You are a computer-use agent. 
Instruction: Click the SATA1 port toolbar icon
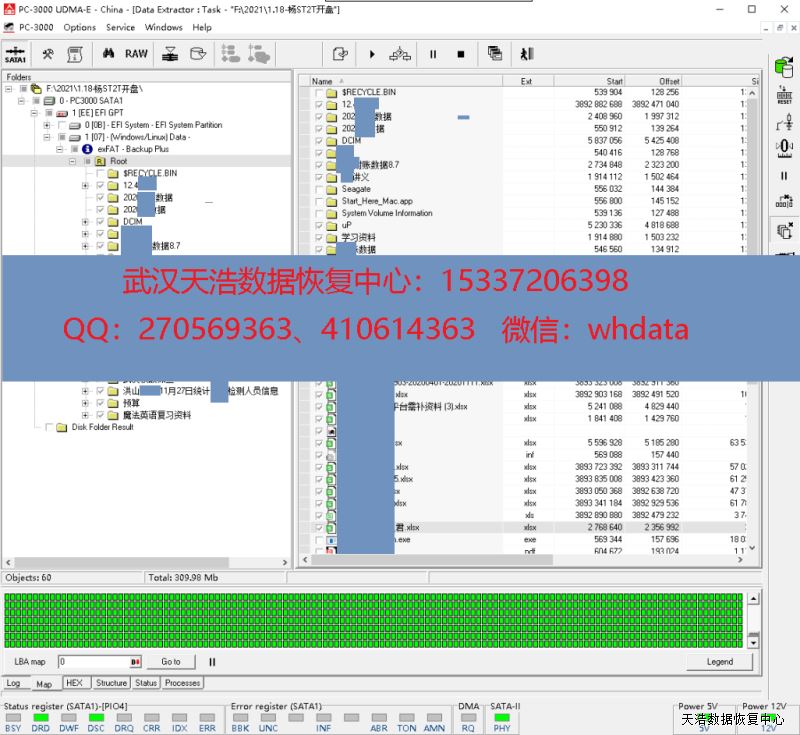tap(16, 54)
